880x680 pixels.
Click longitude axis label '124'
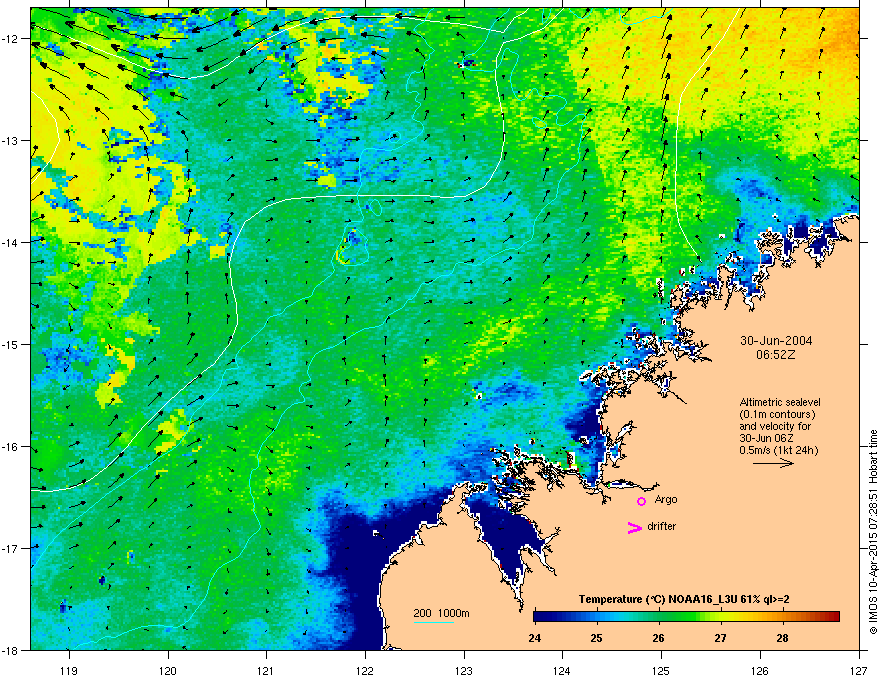562,670
